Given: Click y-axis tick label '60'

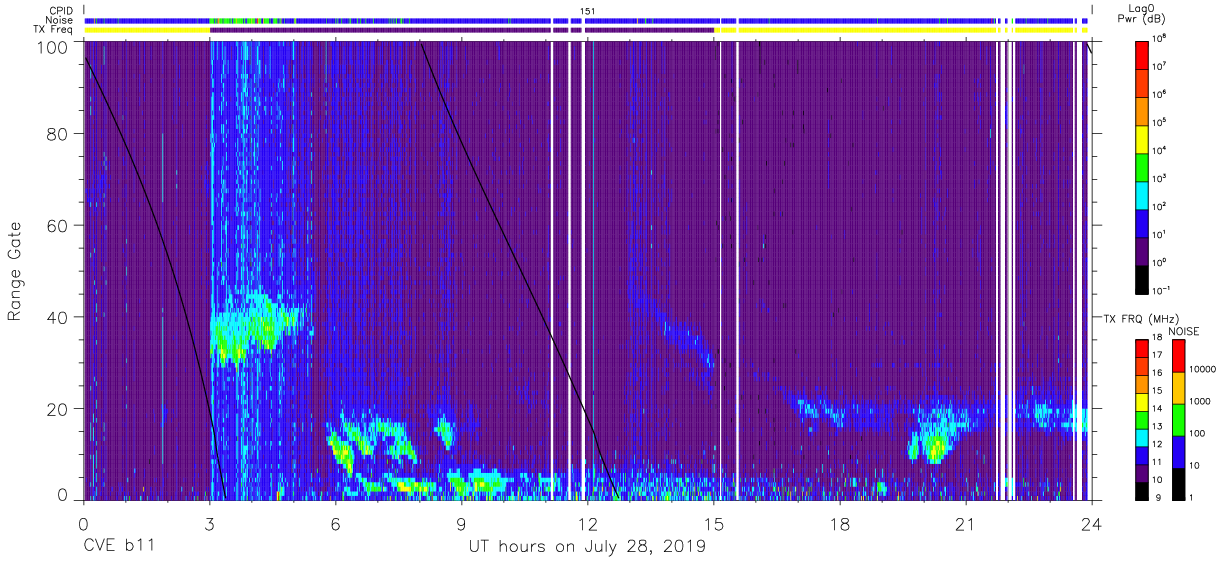Looking at the screenshot, I should click(56, 226).
